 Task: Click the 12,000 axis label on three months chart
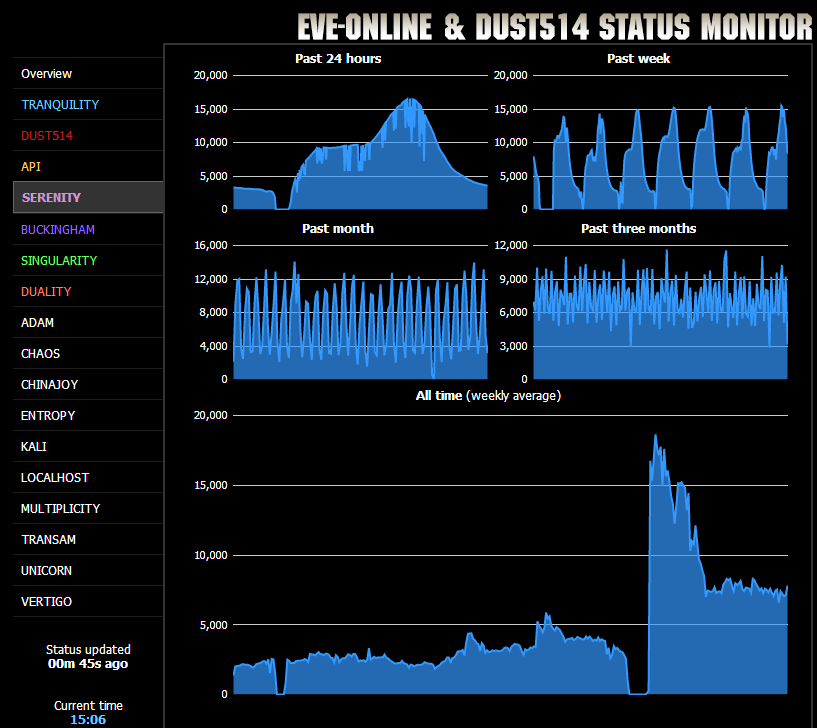[511, 245]
